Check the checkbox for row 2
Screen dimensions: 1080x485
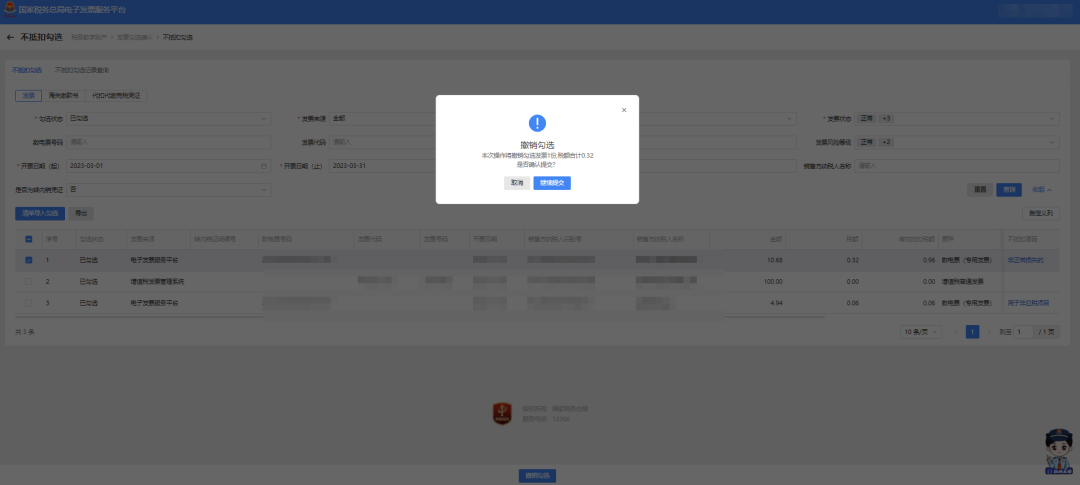pos(28,282)
